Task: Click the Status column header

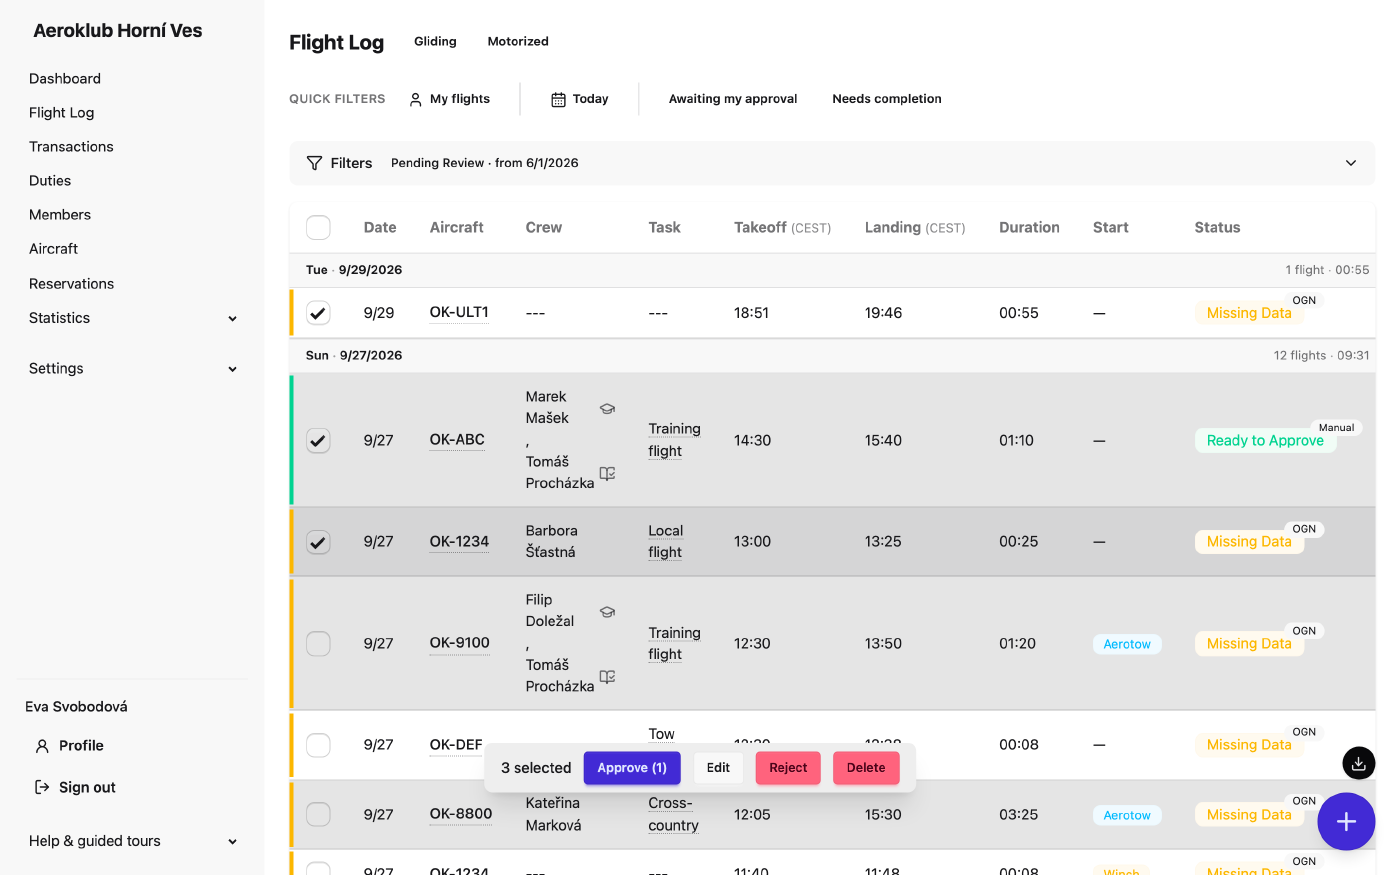Action: pos(1217,228)
